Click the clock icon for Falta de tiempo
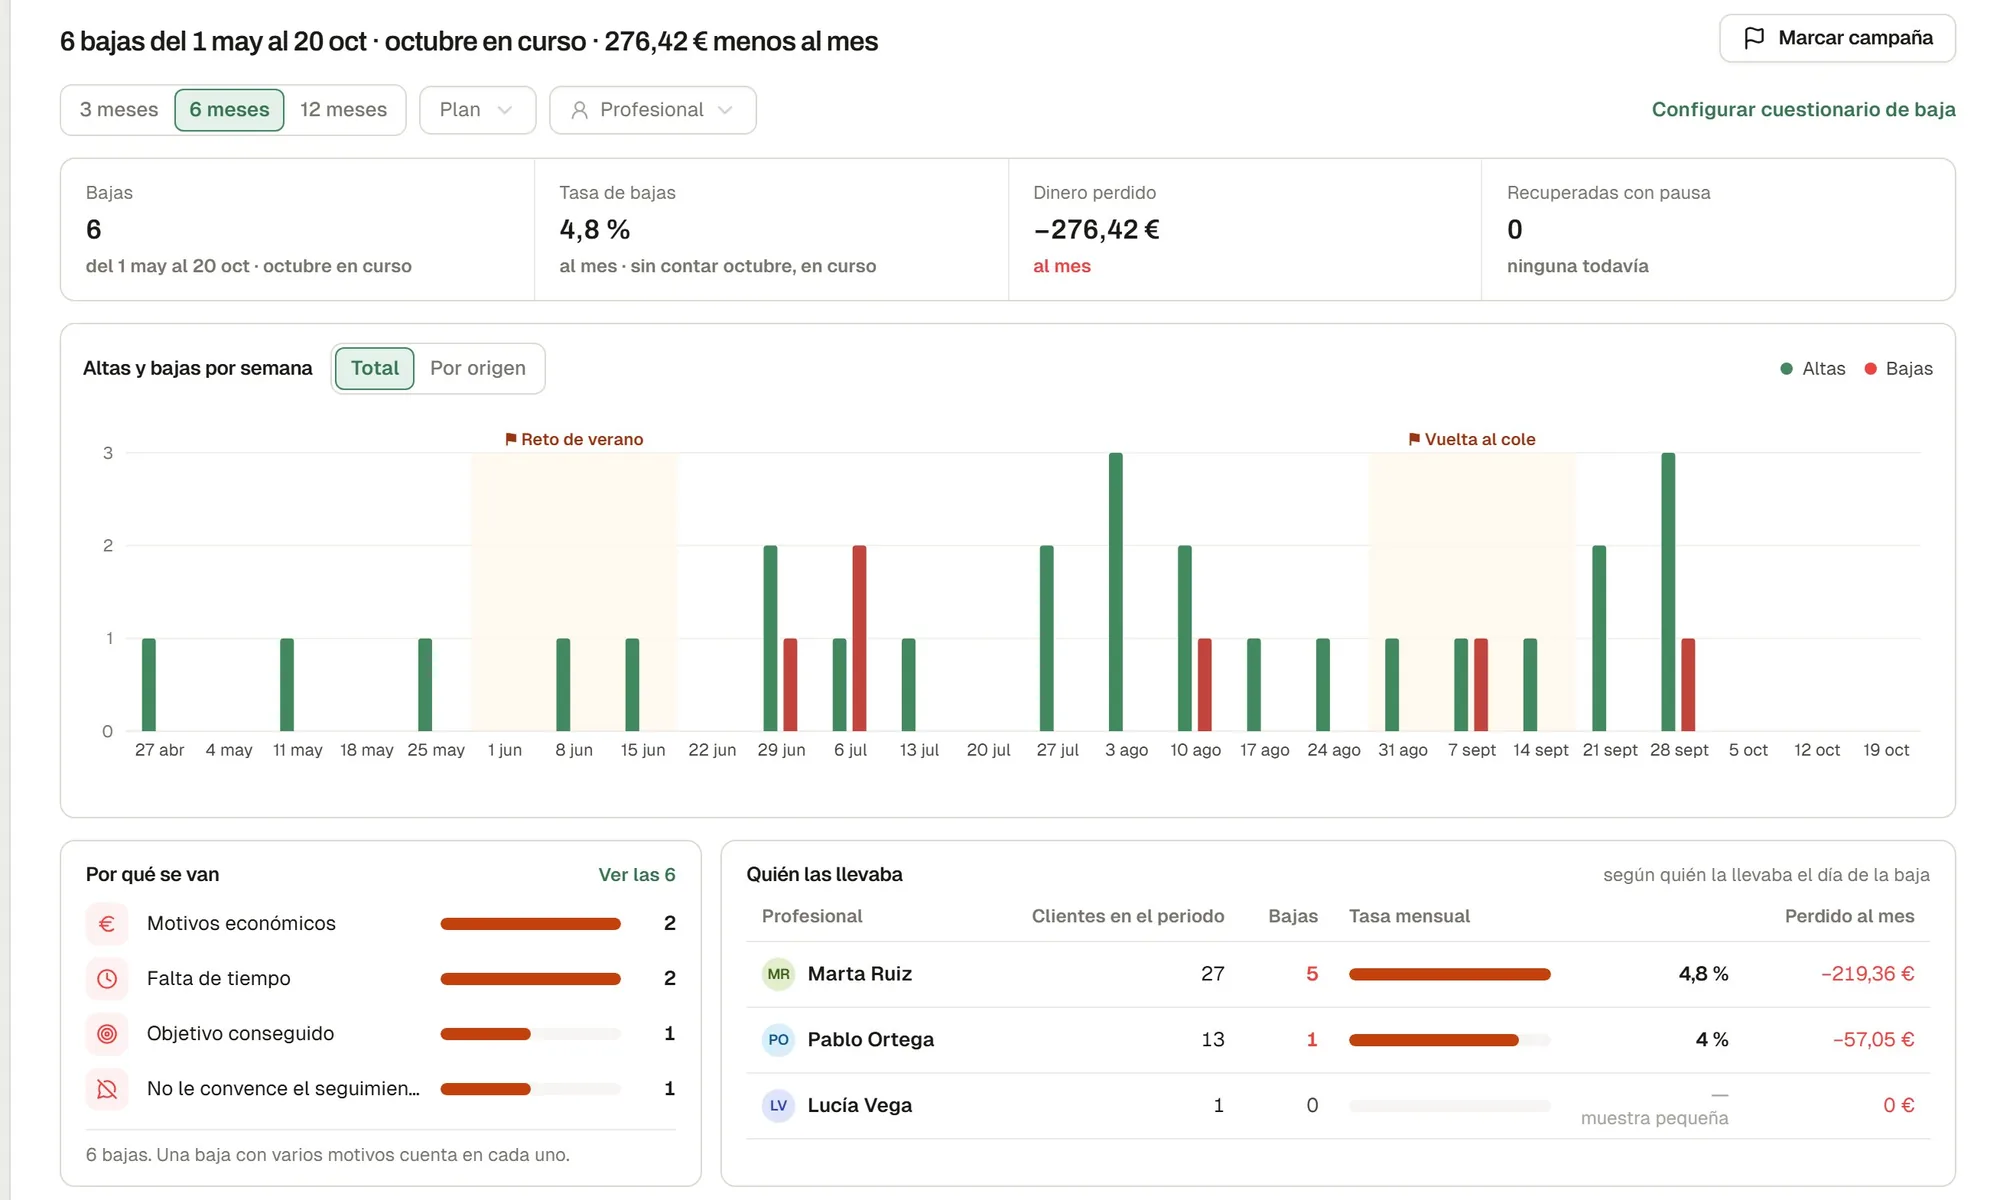This screenshot has width=2000, height=1200. pos(107,978)
